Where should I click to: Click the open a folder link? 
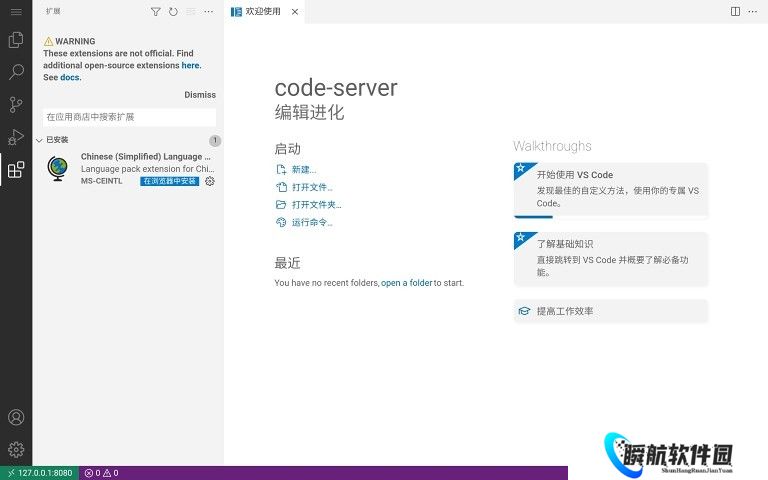(407, 283)
